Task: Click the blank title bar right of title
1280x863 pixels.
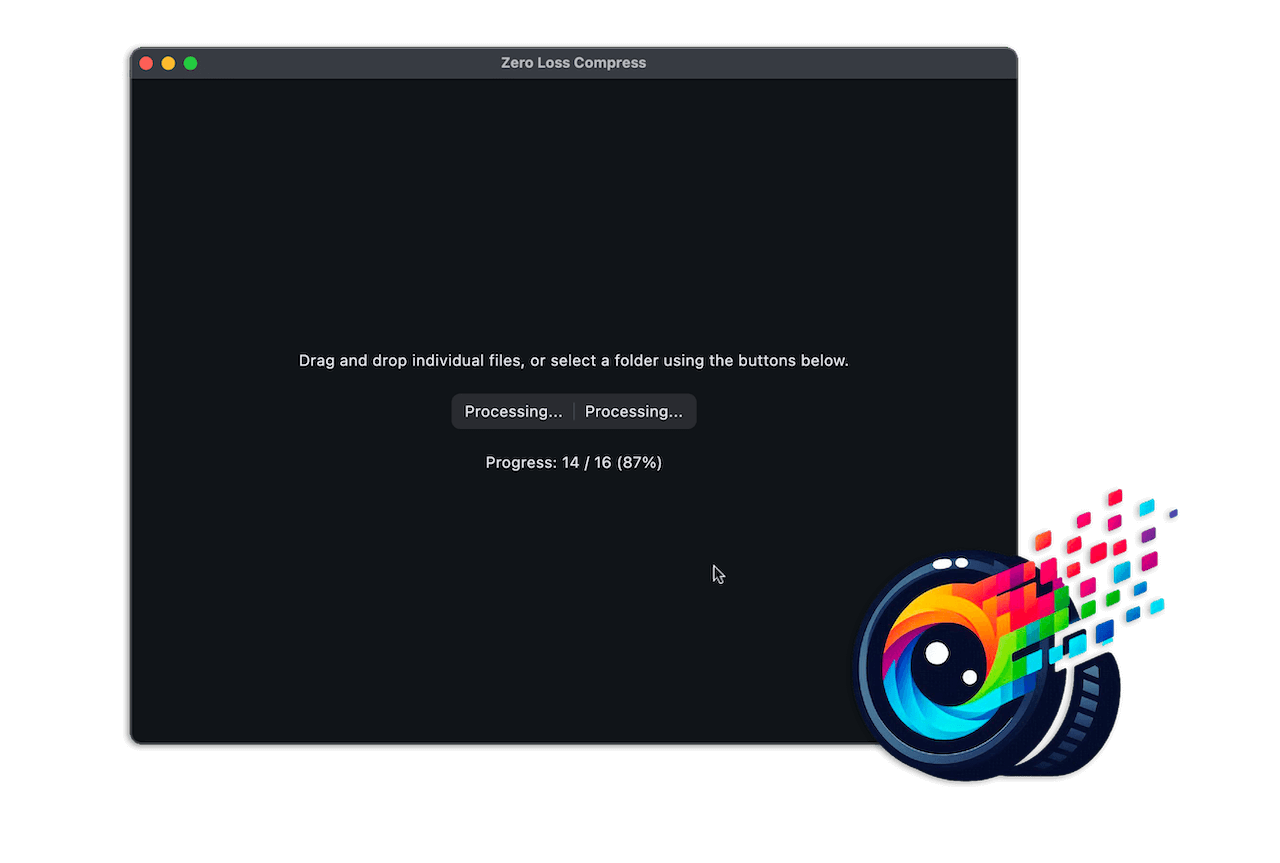Action: tap(830, 63)
